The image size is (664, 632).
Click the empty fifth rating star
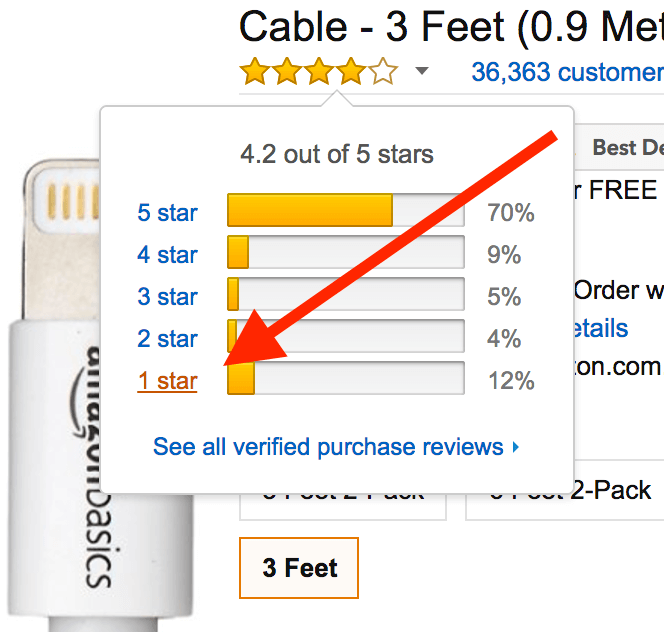coord(383,71)
